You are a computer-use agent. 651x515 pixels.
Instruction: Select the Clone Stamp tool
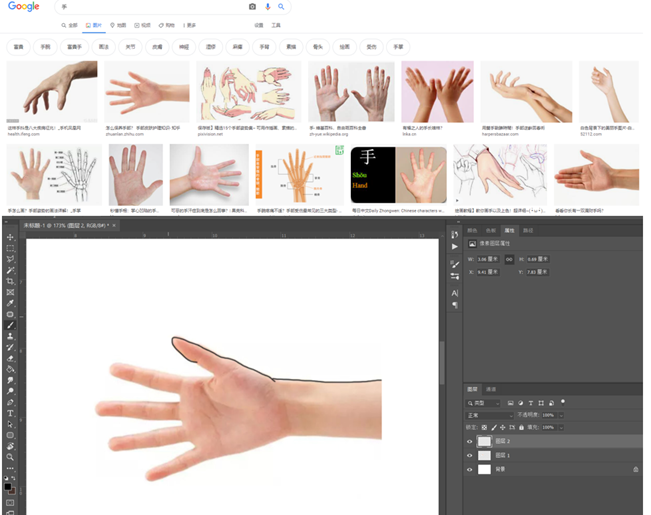10,336
